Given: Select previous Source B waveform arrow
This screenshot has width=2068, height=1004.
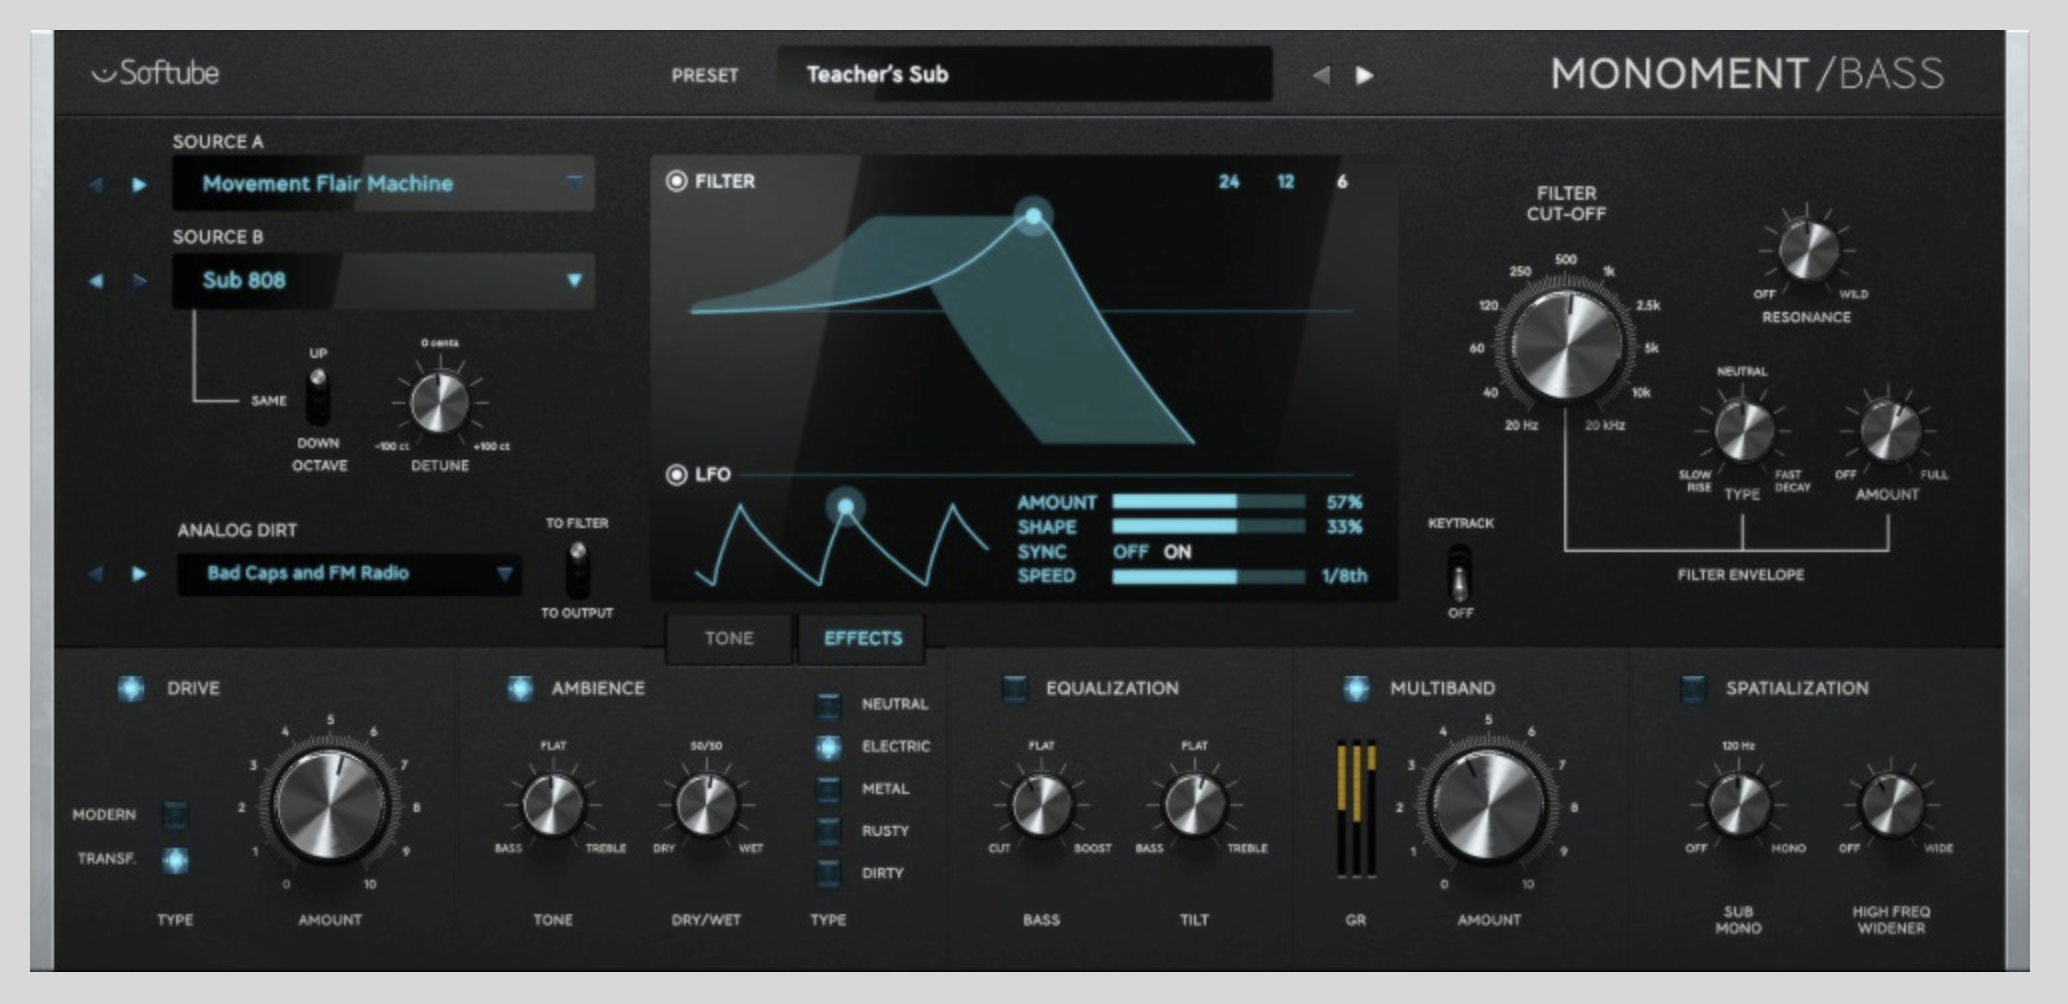Looking at the screenshot, I should click(x=96, y=281).
